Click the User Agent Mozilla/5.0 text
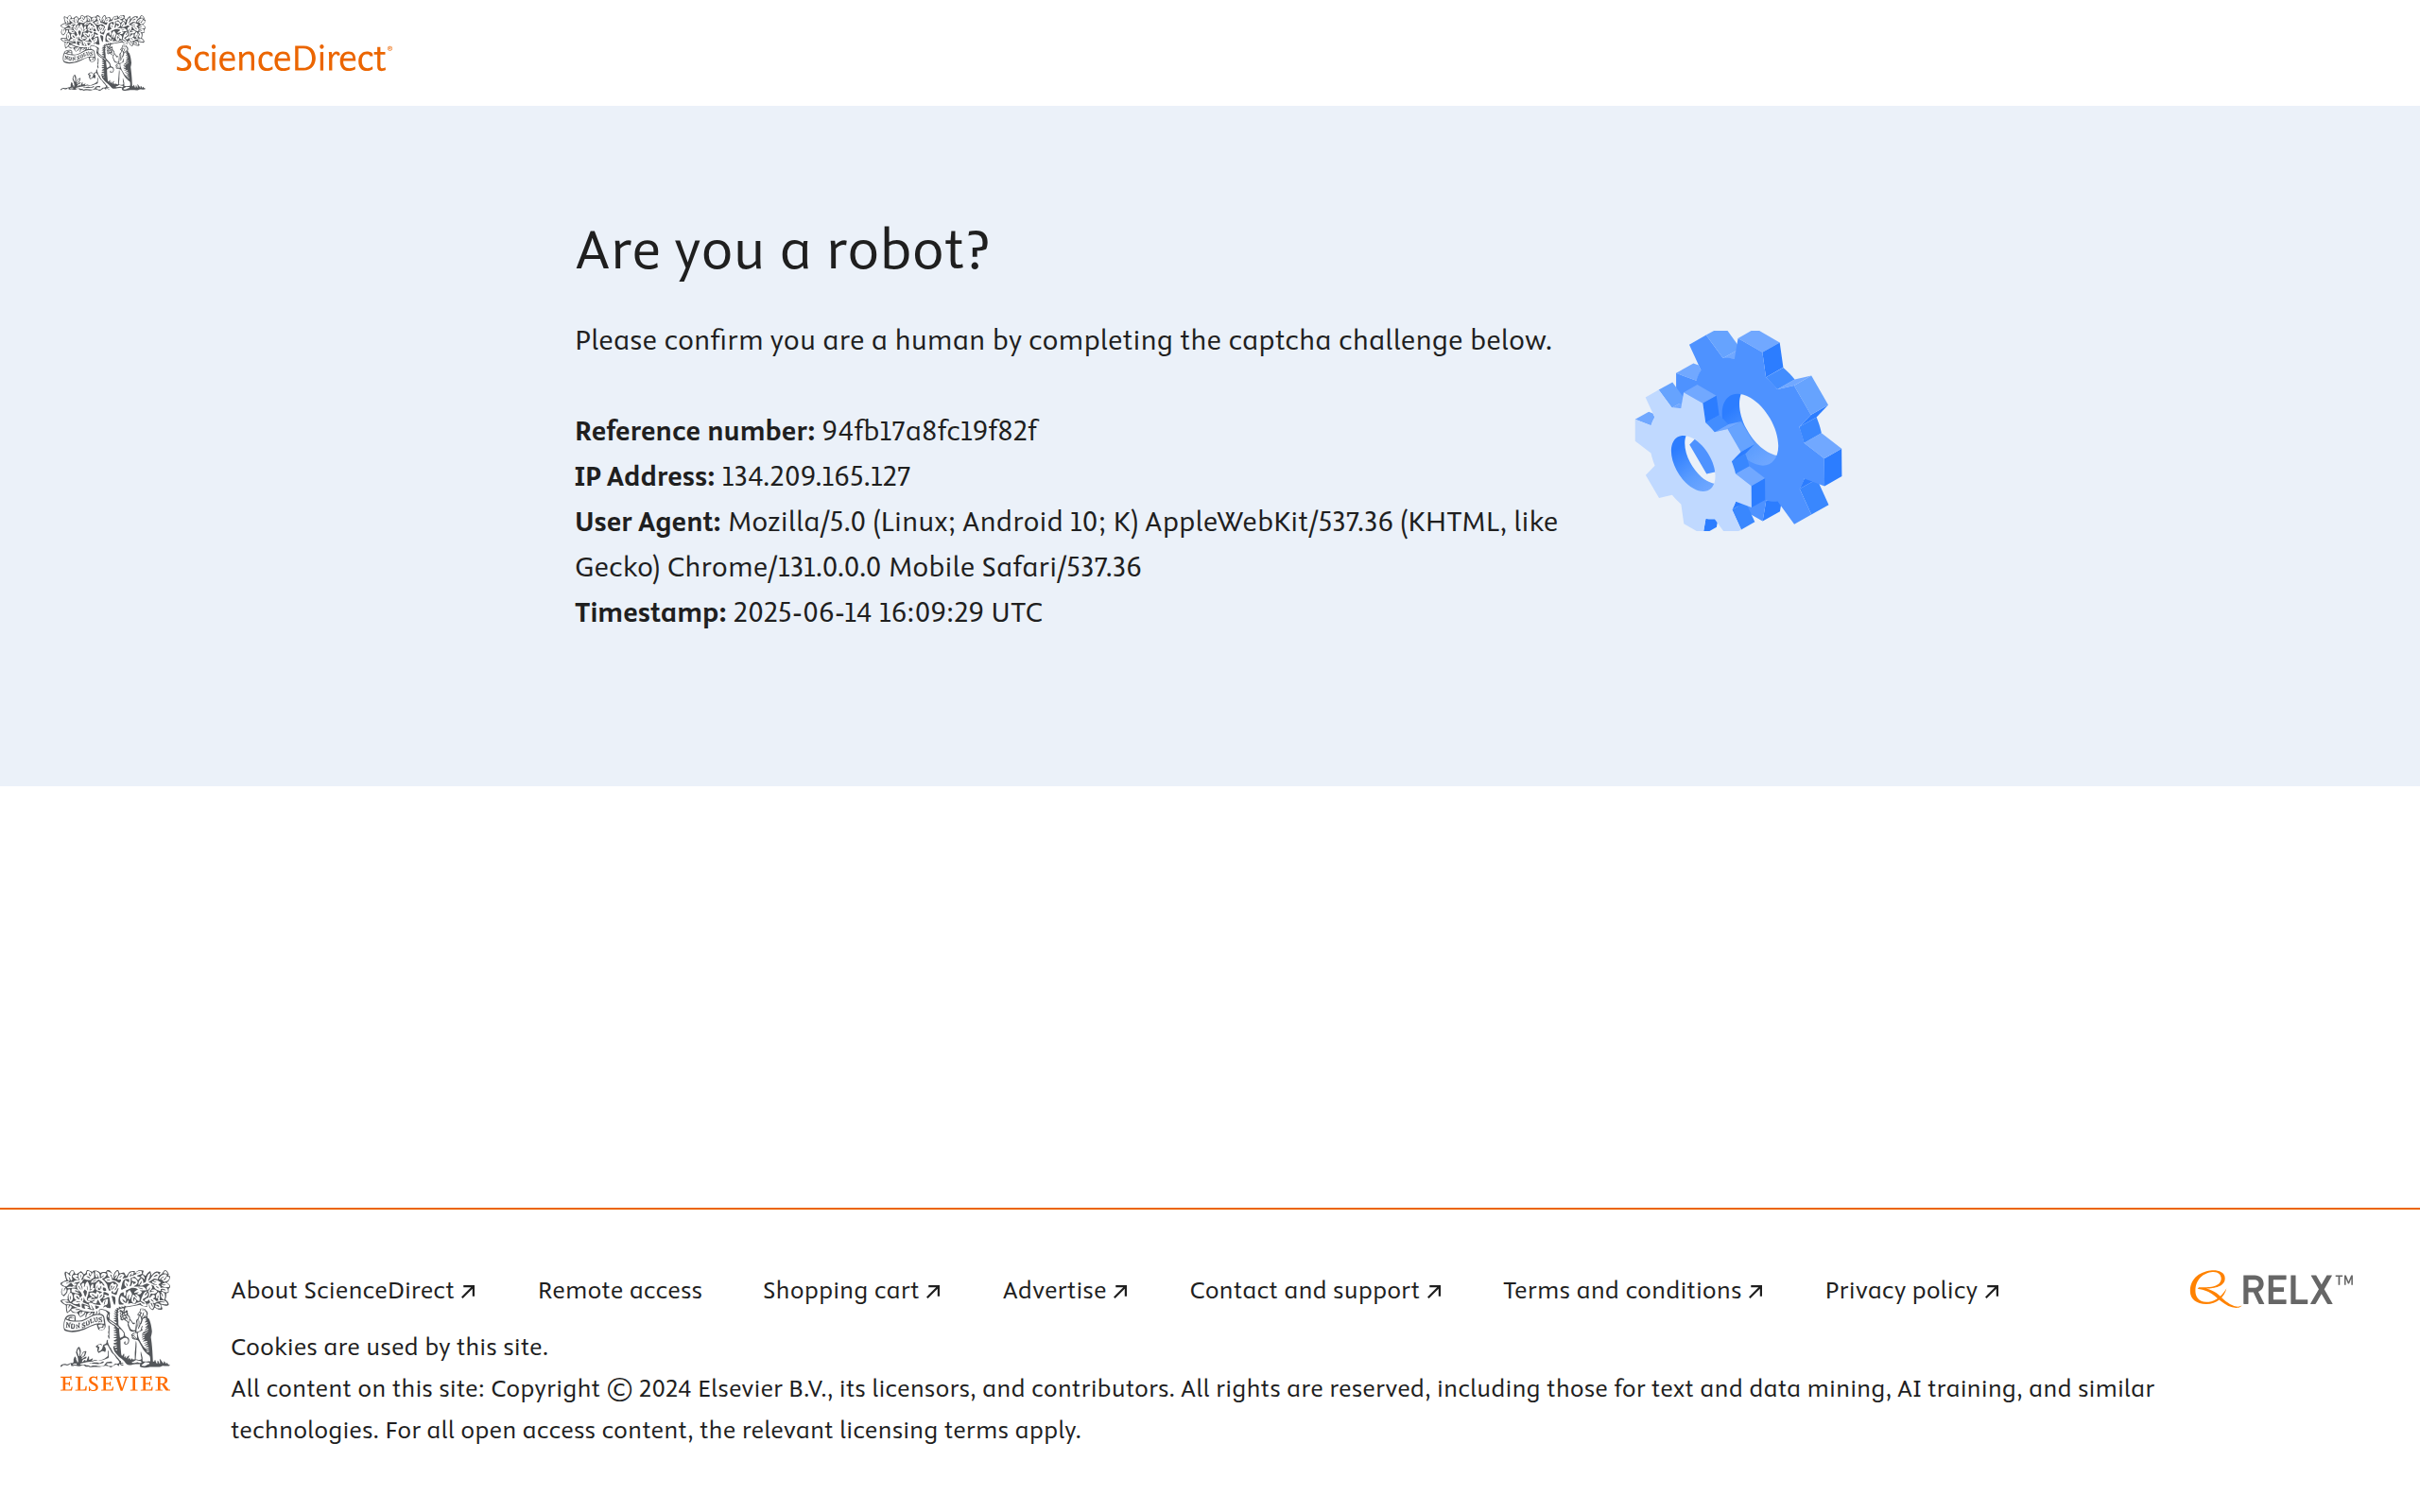 [x=1066, y=544]
